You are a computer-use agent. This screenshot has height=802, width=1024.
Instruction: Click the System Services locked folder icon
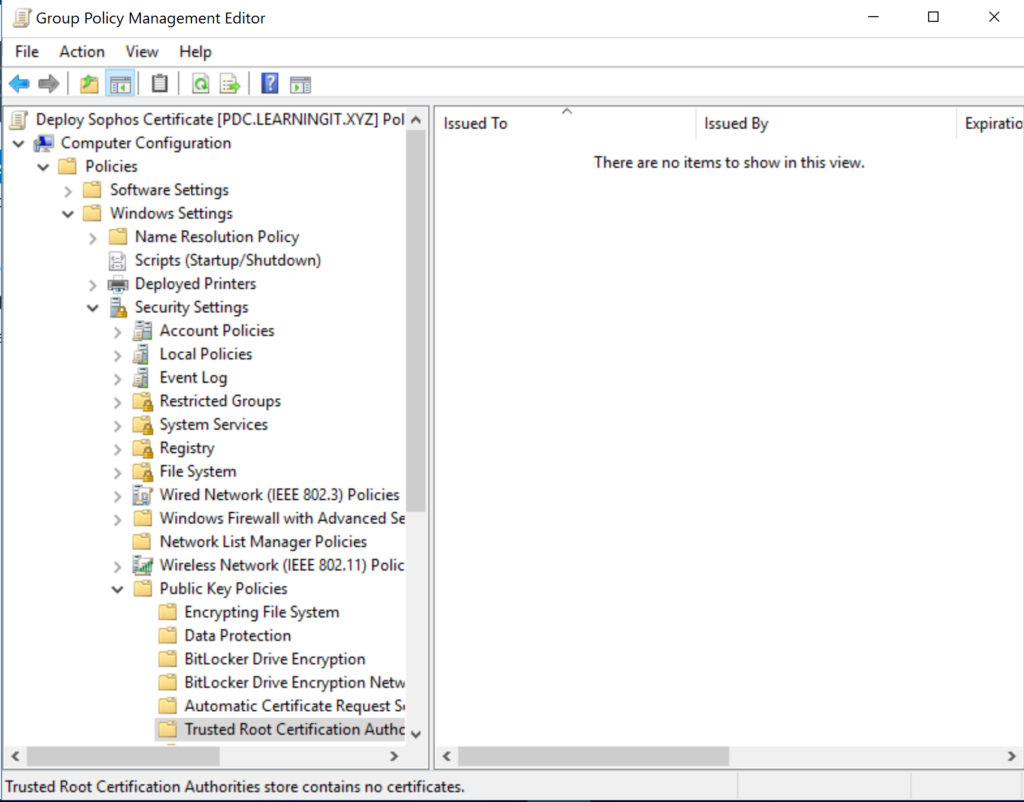click(x=142, y=425)
